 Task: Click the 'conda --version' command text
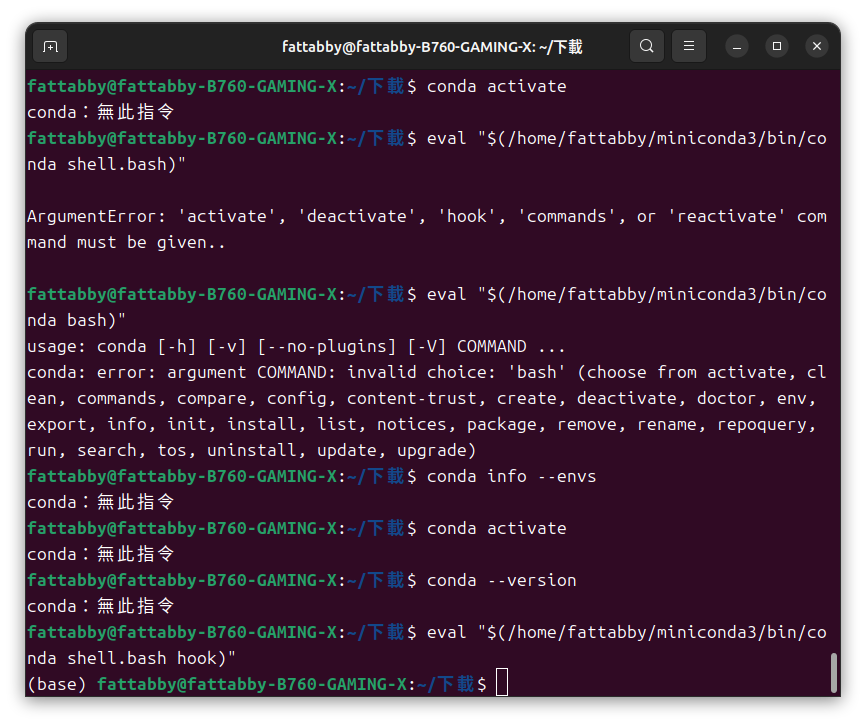(x=501, y=580)
